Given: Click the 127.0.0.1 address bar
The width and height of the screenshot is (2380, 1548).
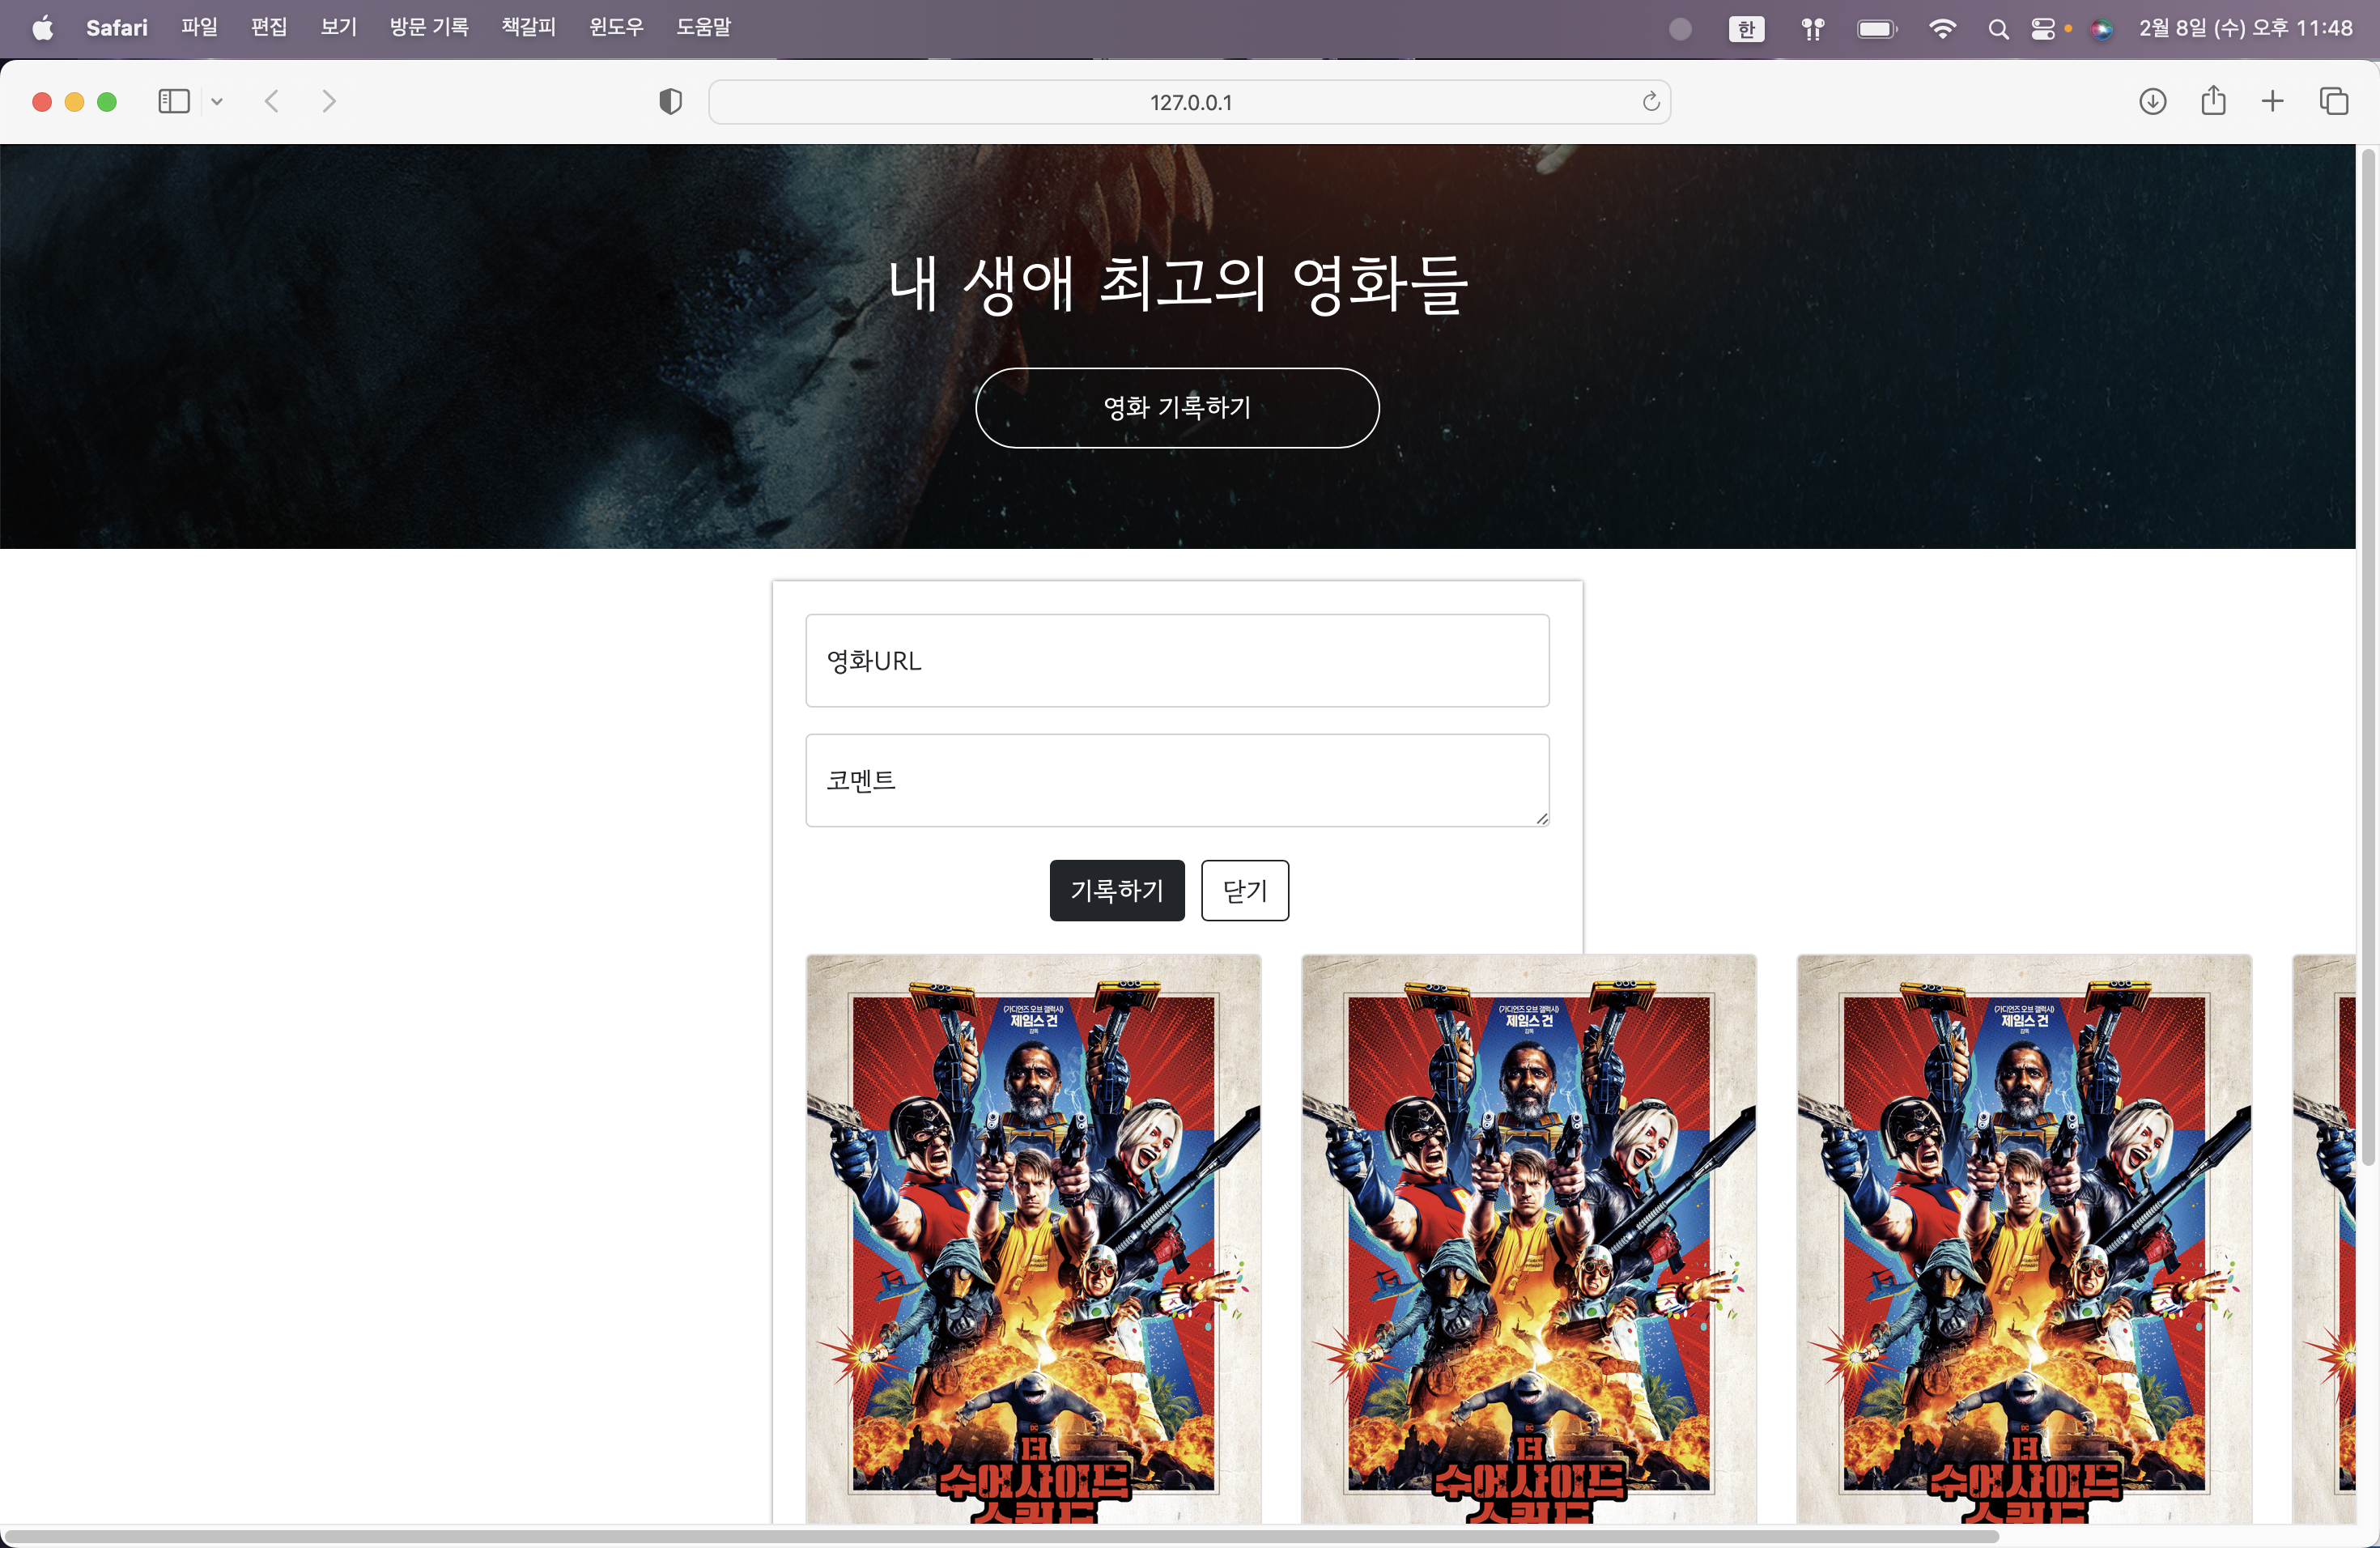Looking at the screenshot, I should click(1189, 102).
